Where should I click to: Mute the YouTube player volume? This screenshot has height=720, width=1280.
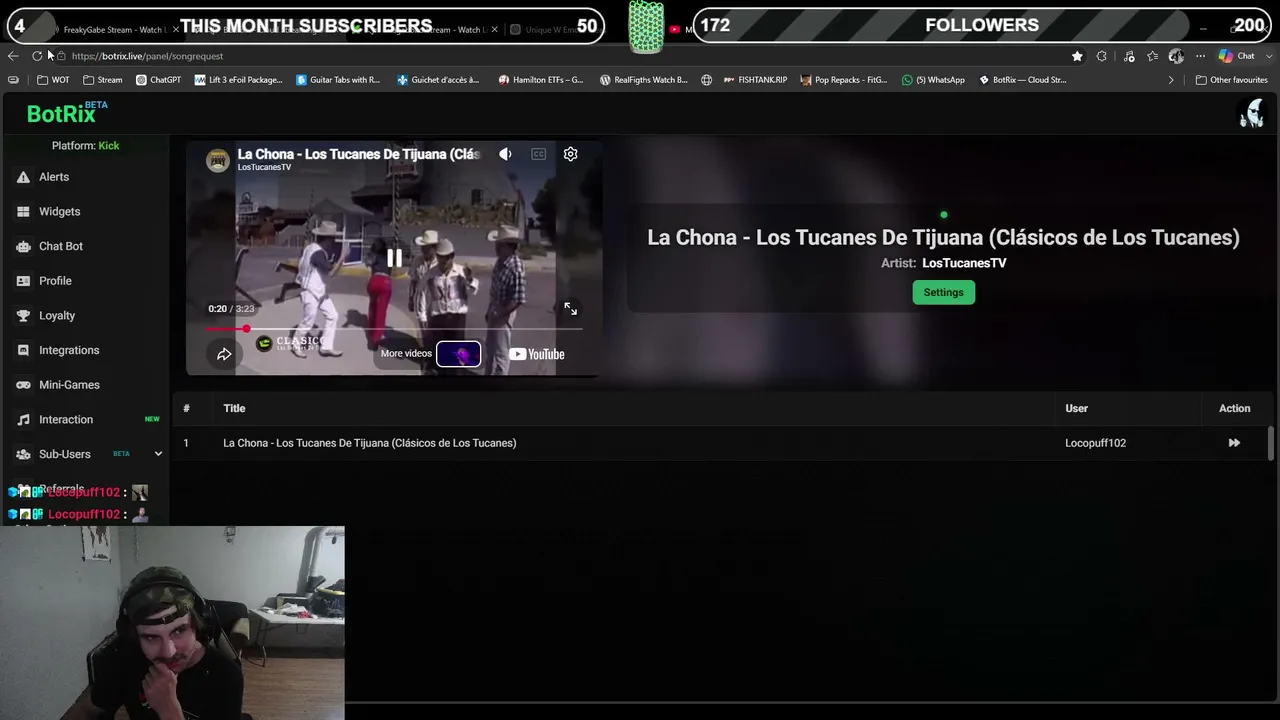(505, 154)
